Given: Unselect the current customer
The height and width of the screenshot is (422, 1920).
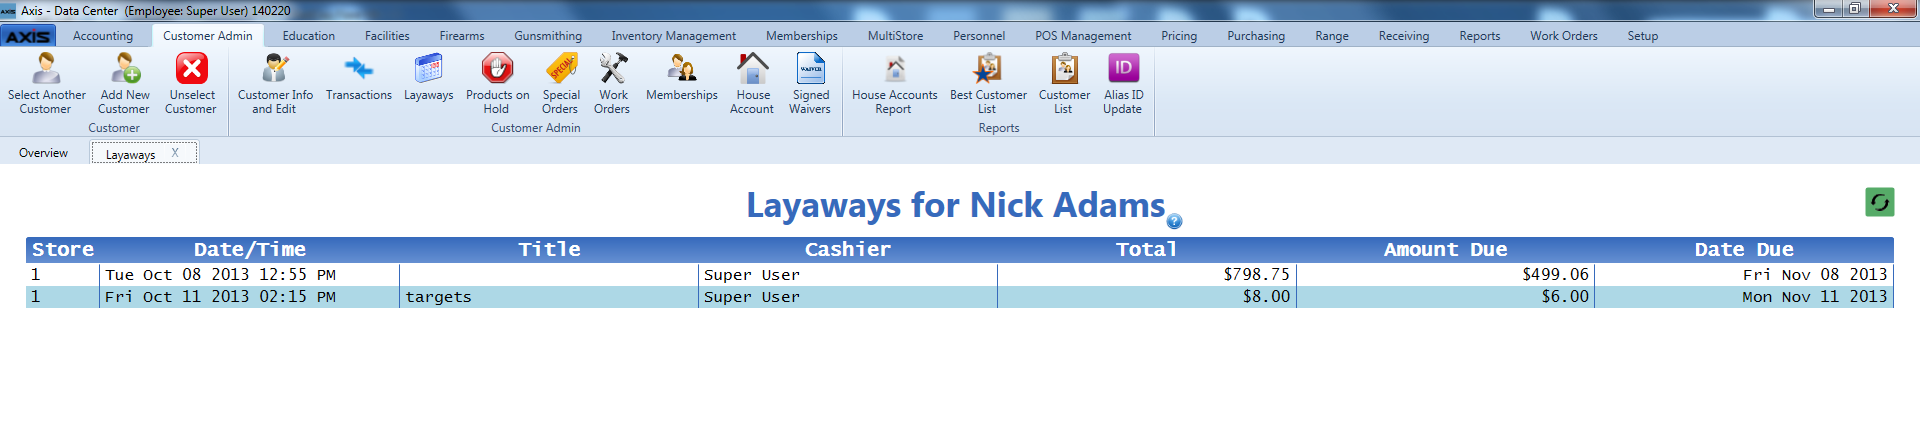Looking at the screenshot, I should 191,84.
